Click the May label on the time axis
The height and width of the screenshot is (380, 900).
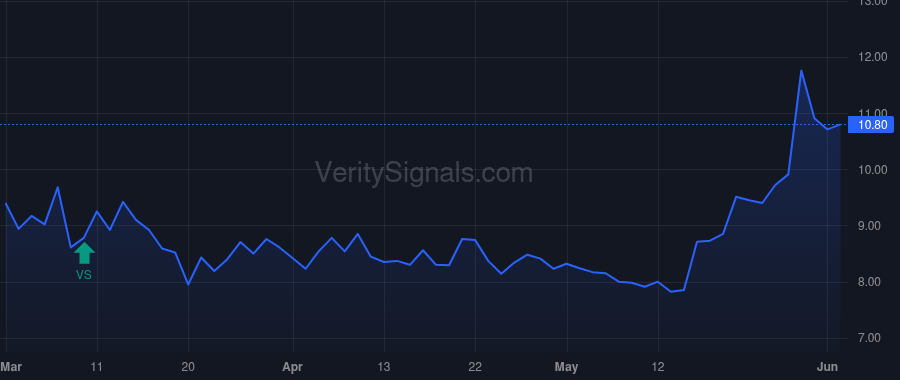pos(567,367)
